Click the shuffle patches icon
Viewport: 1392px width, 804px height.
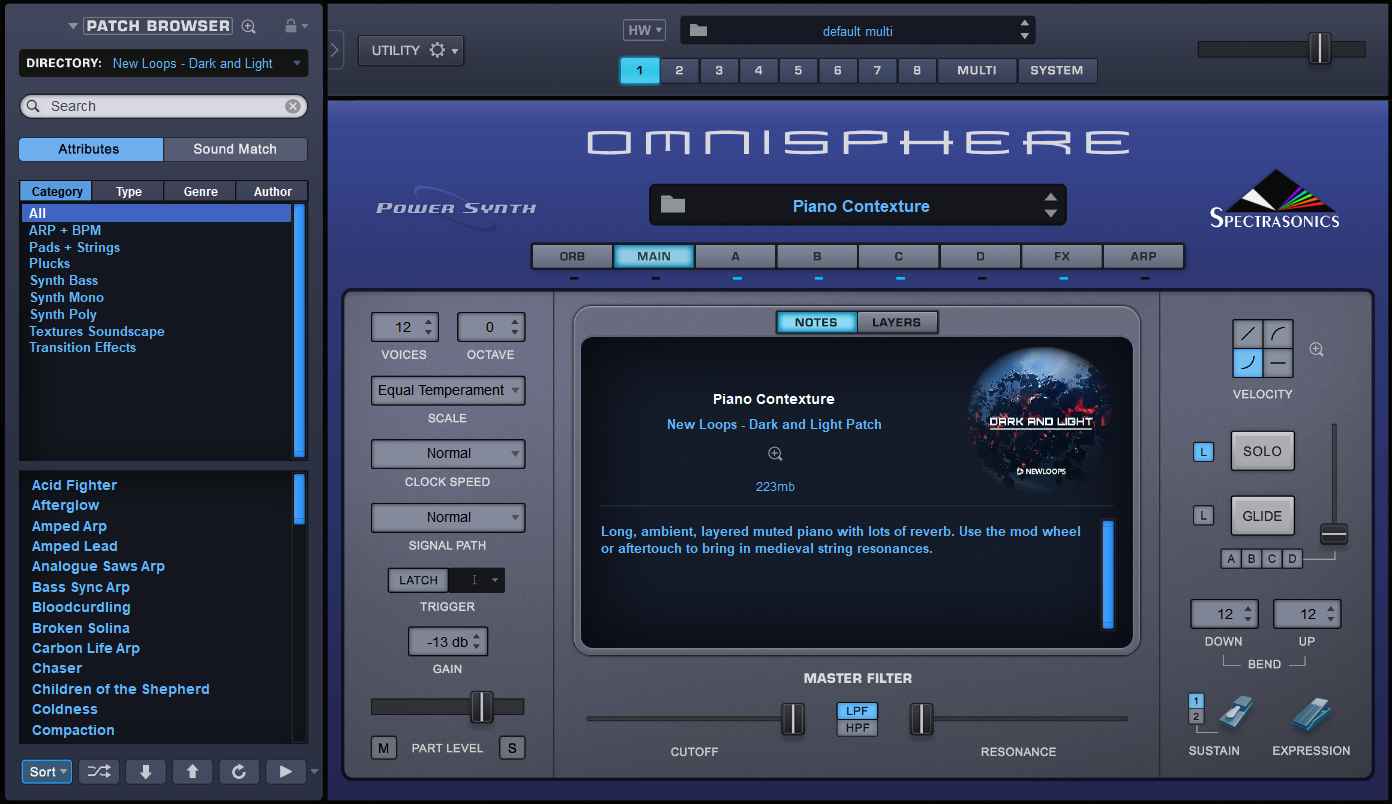[x=99, y=771]
